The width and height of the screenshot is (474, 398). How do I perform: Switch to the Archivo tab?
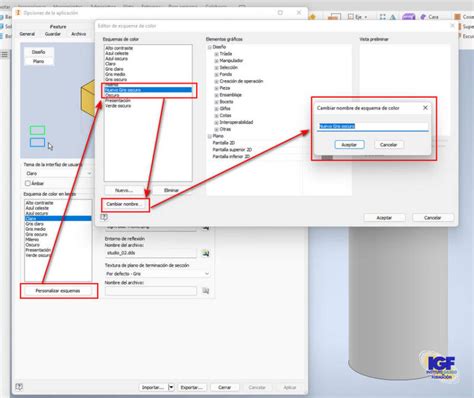click(x=79, y=34)
